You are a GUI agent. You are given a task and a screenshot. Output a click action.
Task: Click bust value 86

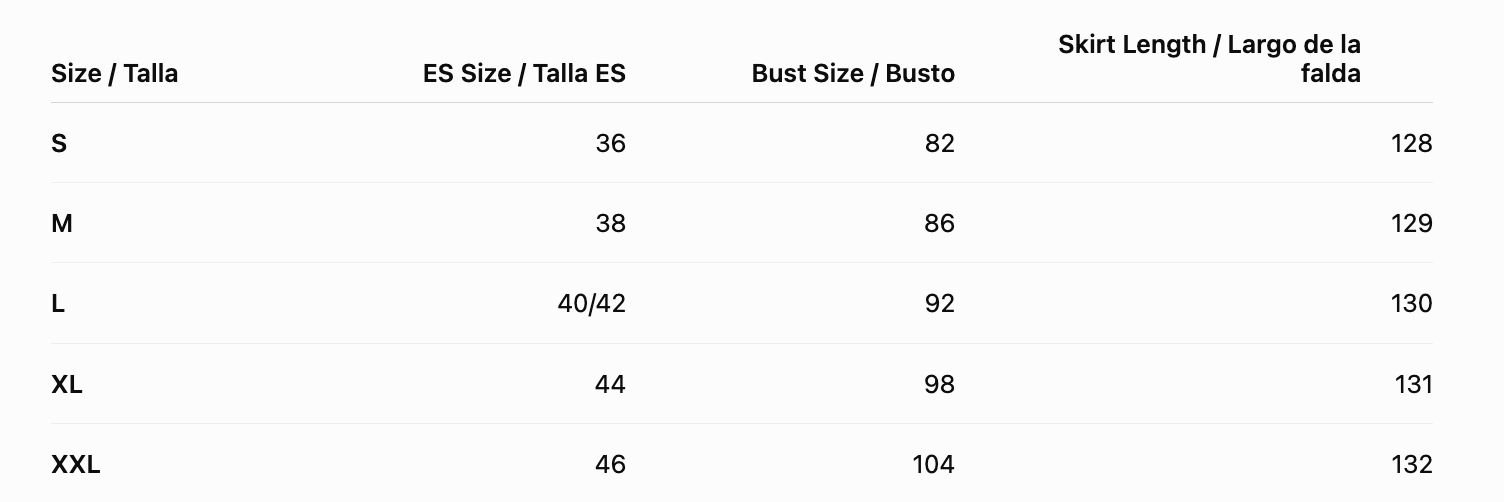[x=940, y=223]
